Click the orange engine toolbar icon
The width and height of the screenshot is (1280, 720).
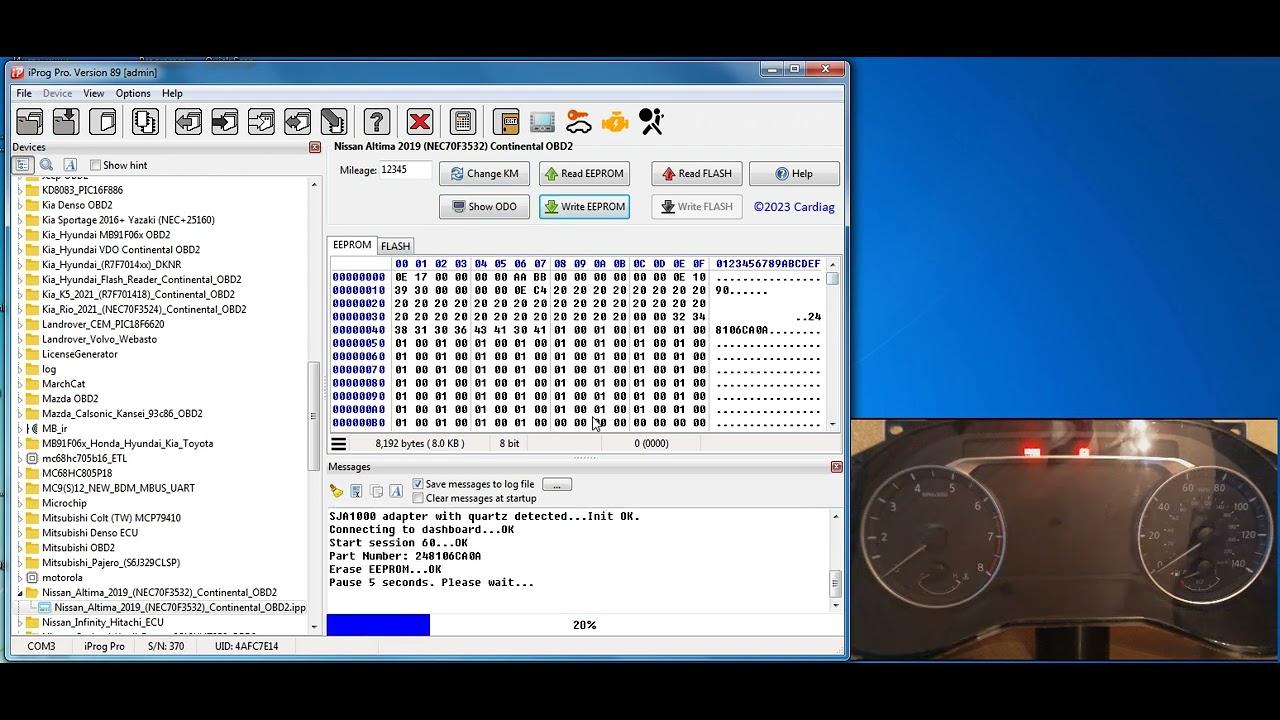[x=615, y=122]
